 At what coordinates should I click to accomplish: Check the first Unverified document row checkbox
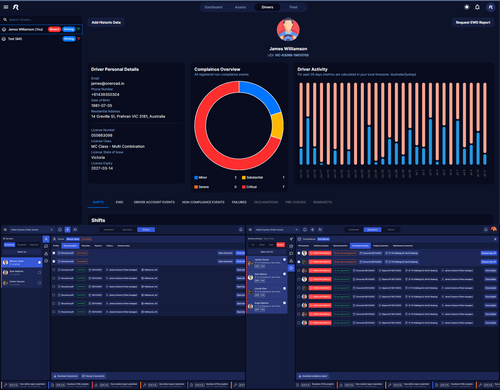54,253
